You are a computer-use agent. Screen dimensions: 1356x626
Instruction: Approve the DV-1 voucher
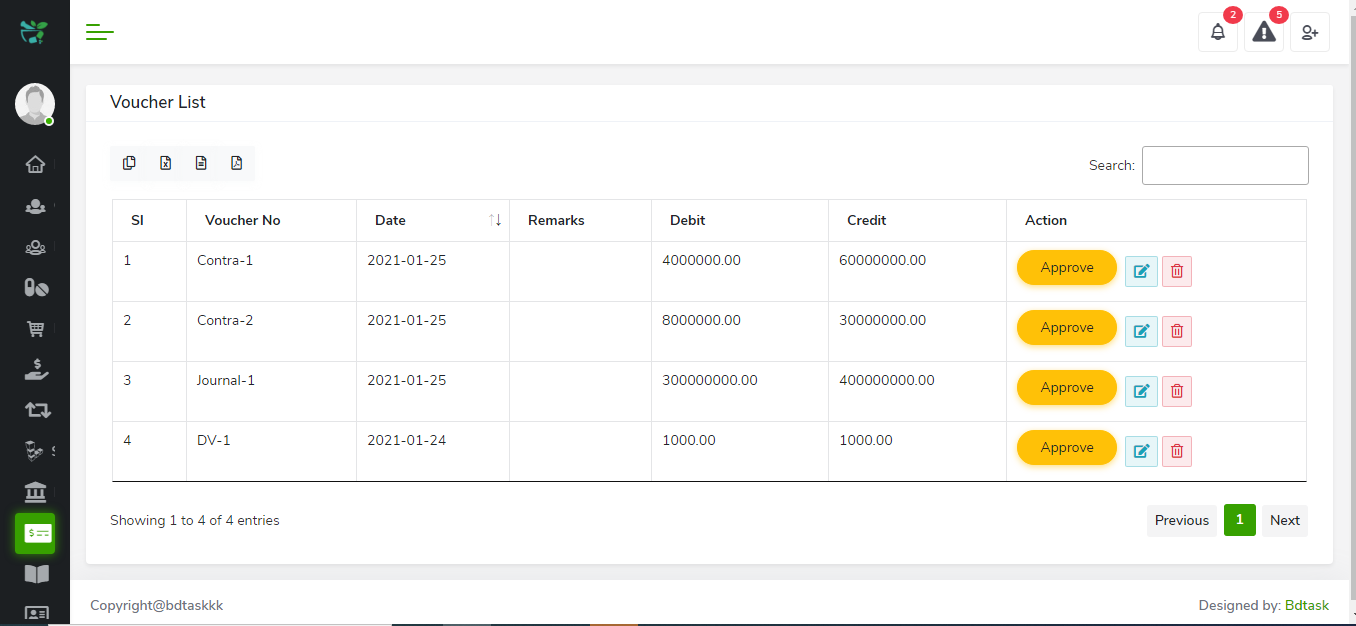click(x=1066, y=448)
